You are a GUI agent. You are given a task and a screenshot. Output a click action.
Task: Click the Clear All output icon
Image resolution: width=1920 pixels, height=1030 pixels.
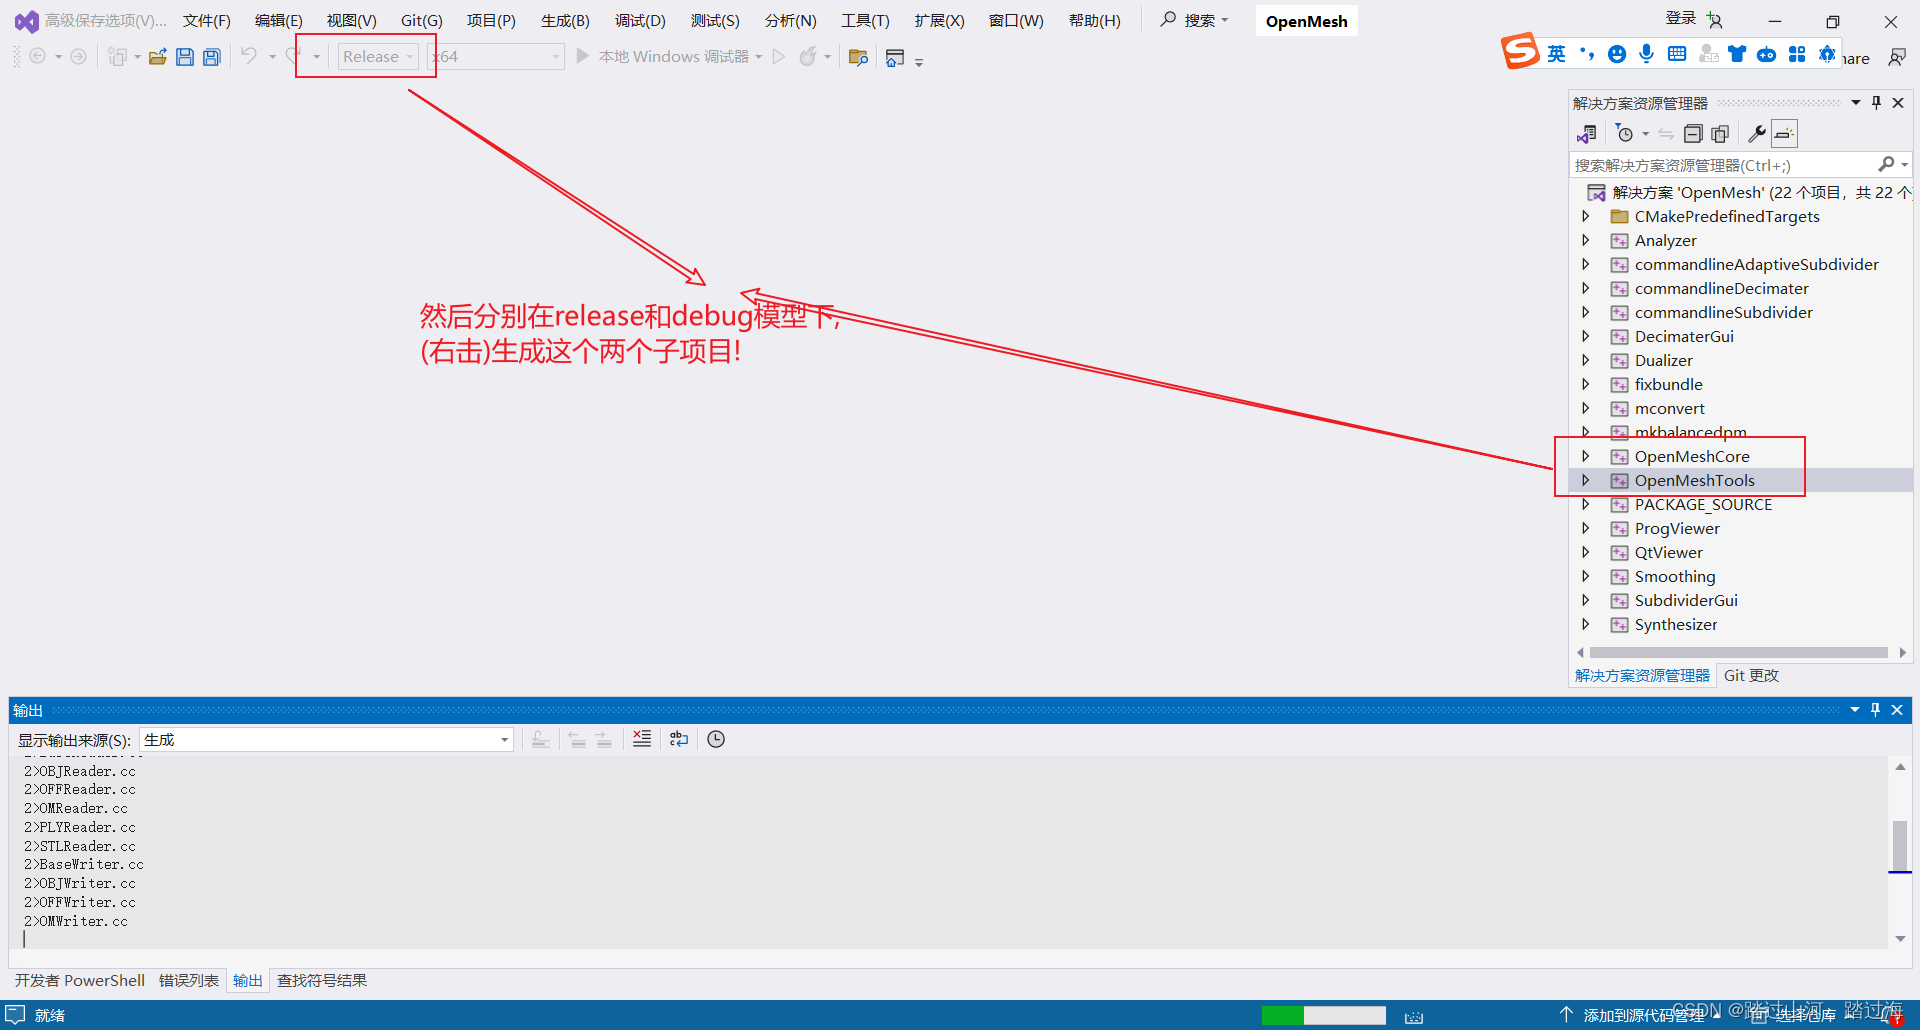point(642,739)
